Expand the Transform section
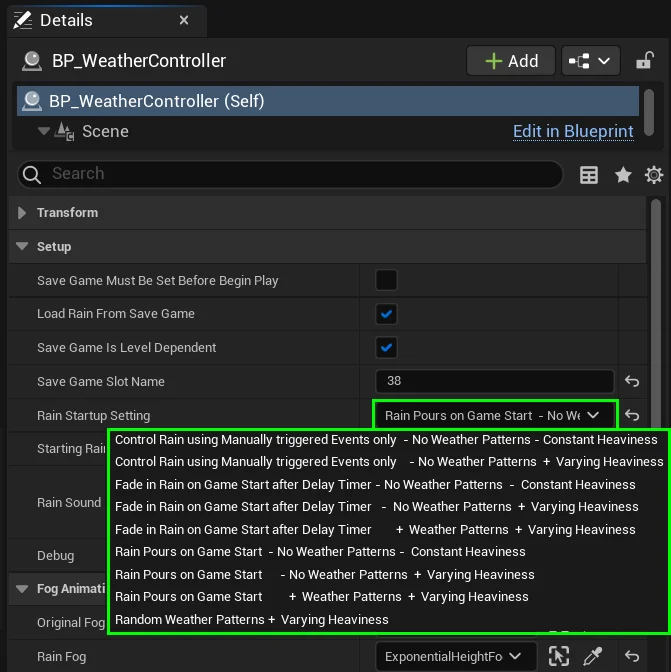671x672 pixels. coord(23,213)
